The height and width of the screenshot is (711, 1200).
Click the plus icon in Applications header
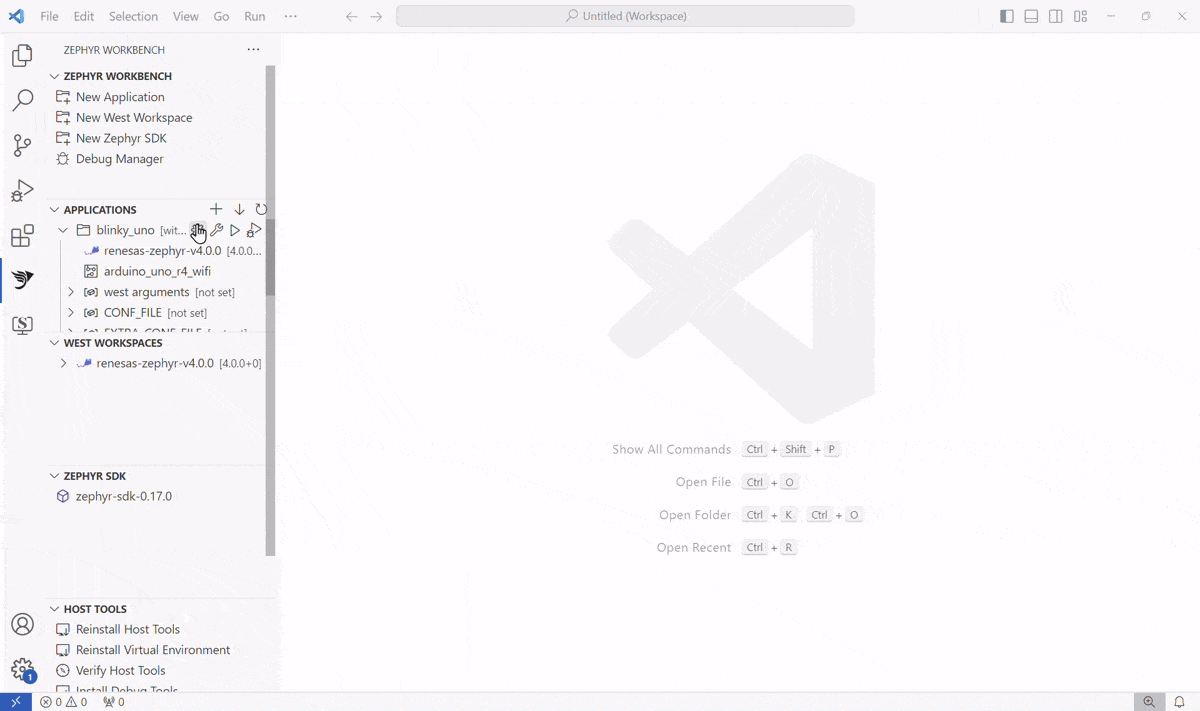[x=216, y=209]
